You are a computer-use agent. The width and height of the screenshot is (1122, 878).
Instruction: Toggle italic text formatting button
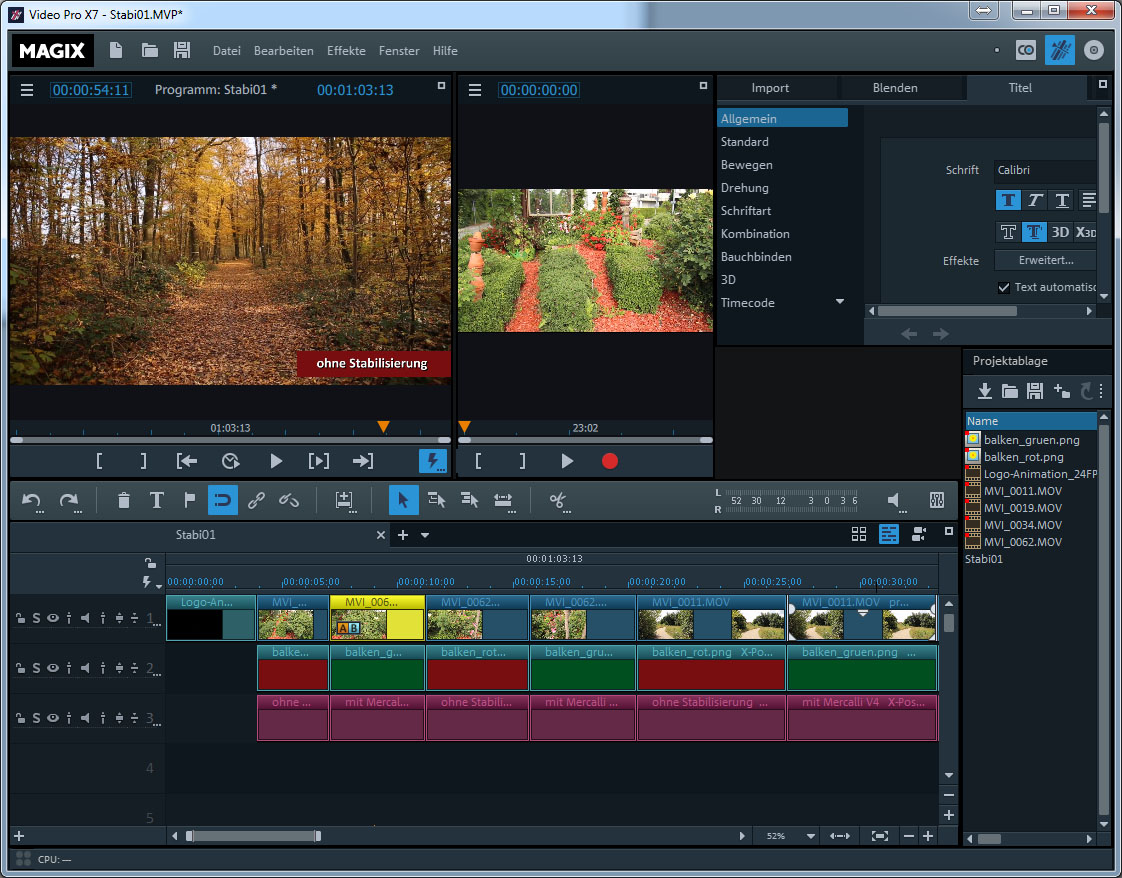coord(1035,200)
